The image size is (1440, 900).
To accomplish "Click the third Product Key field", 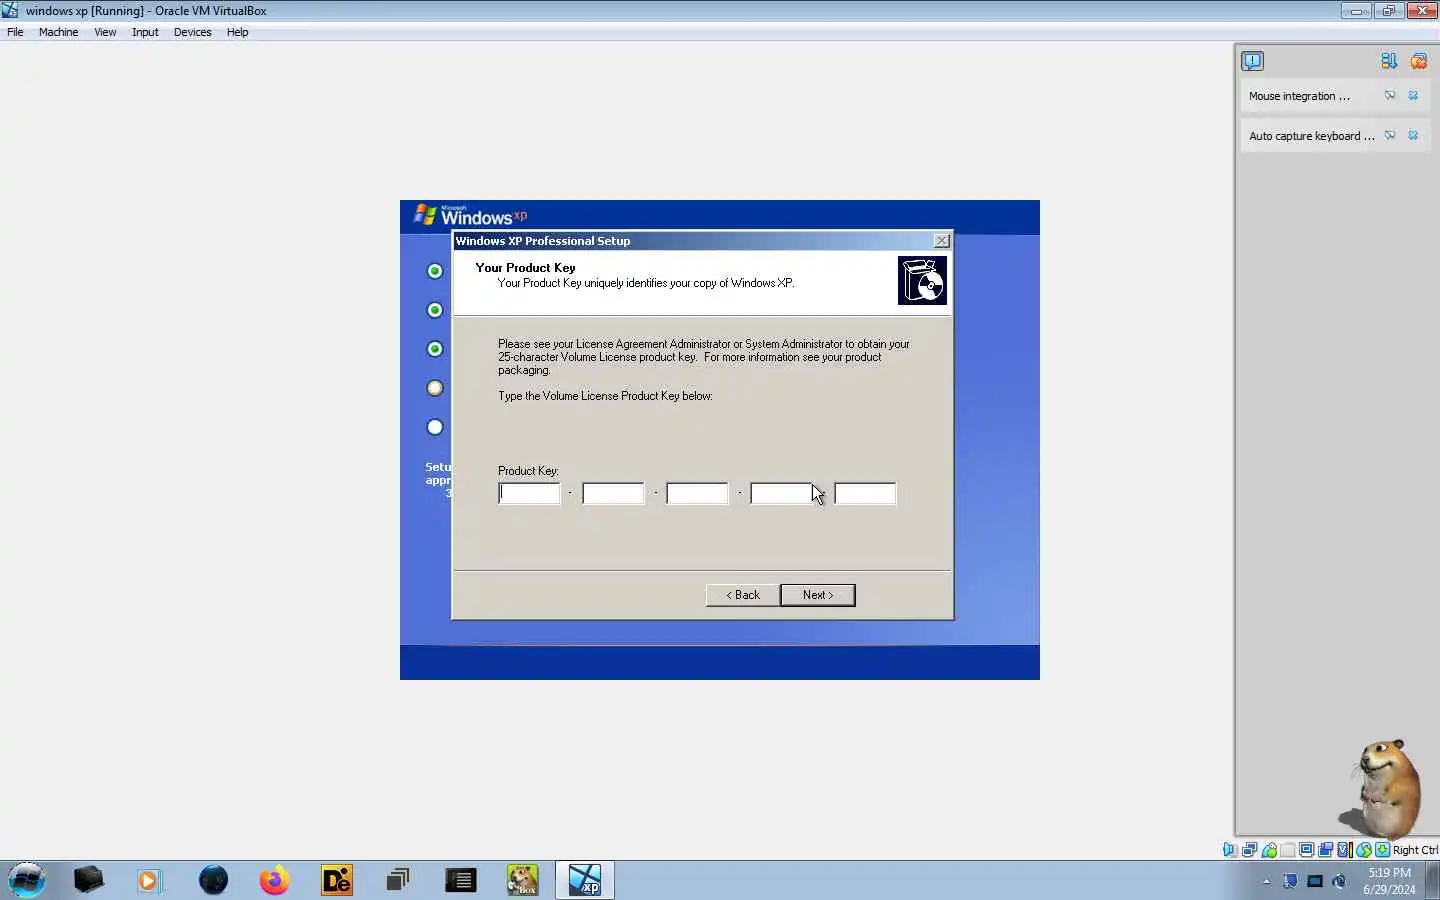I will pos(697,493).
